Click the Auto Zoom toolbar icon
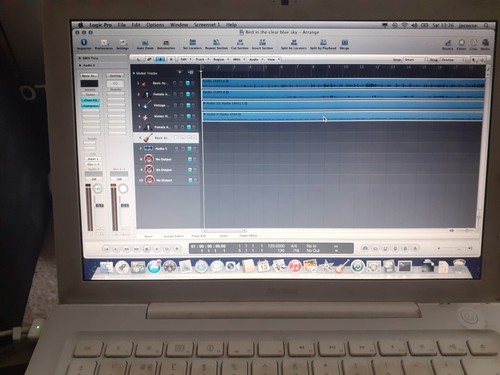Screen dimensions: 500x375 pos(145,43)
